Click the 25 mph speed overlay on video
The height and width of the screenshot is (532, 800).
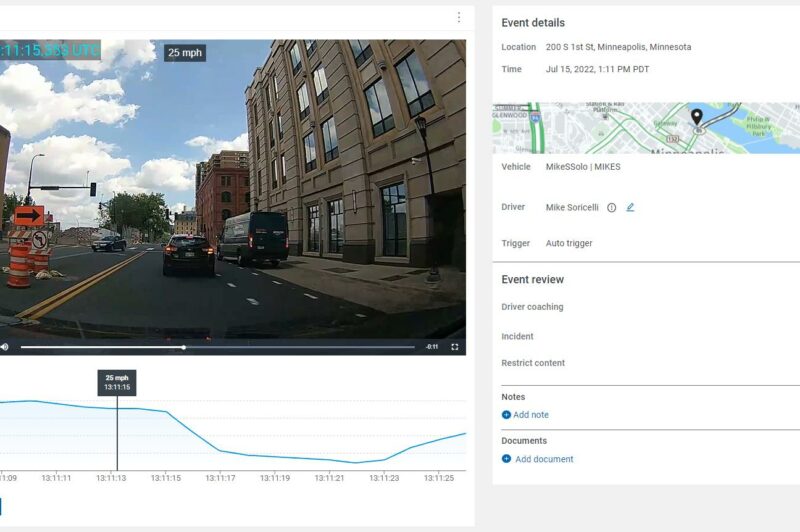pos(185,53)
